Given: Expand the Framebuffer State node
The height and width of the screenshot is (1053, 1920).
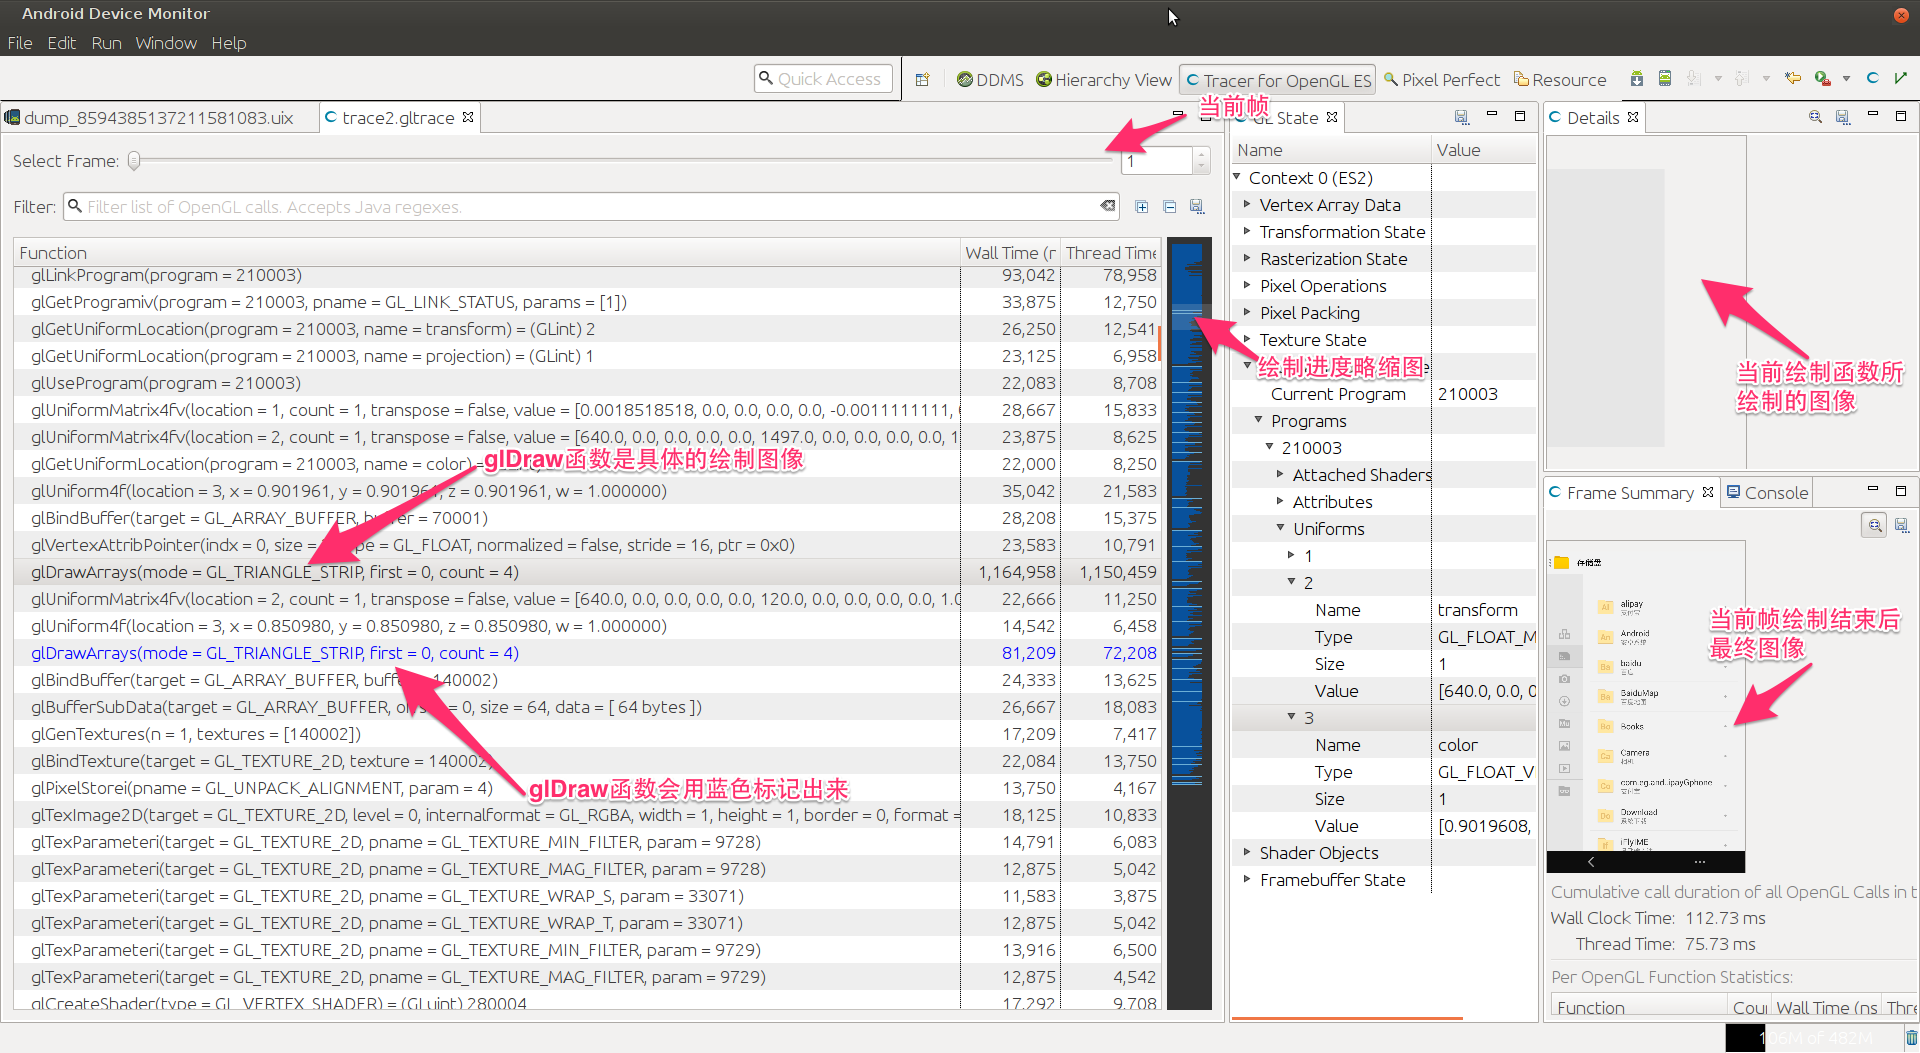Looking at the screenshot, I should tap(1247, 880).
